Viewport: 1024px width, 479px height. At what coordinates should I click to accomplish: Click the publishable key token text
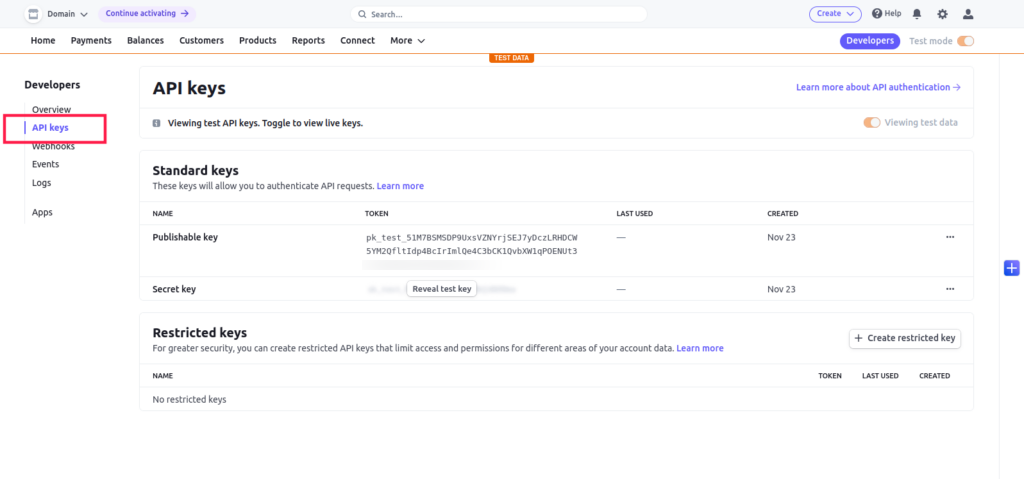[472, 244]
